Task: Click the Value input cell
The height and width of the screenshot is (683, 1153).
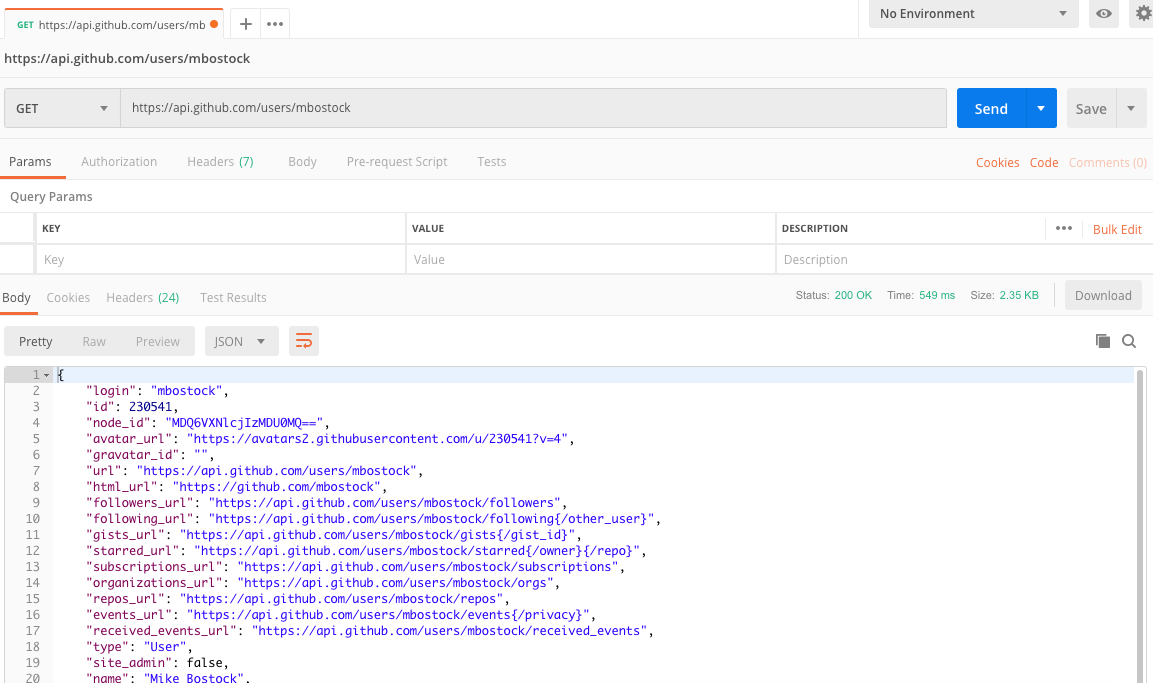Action: (590, 260)
